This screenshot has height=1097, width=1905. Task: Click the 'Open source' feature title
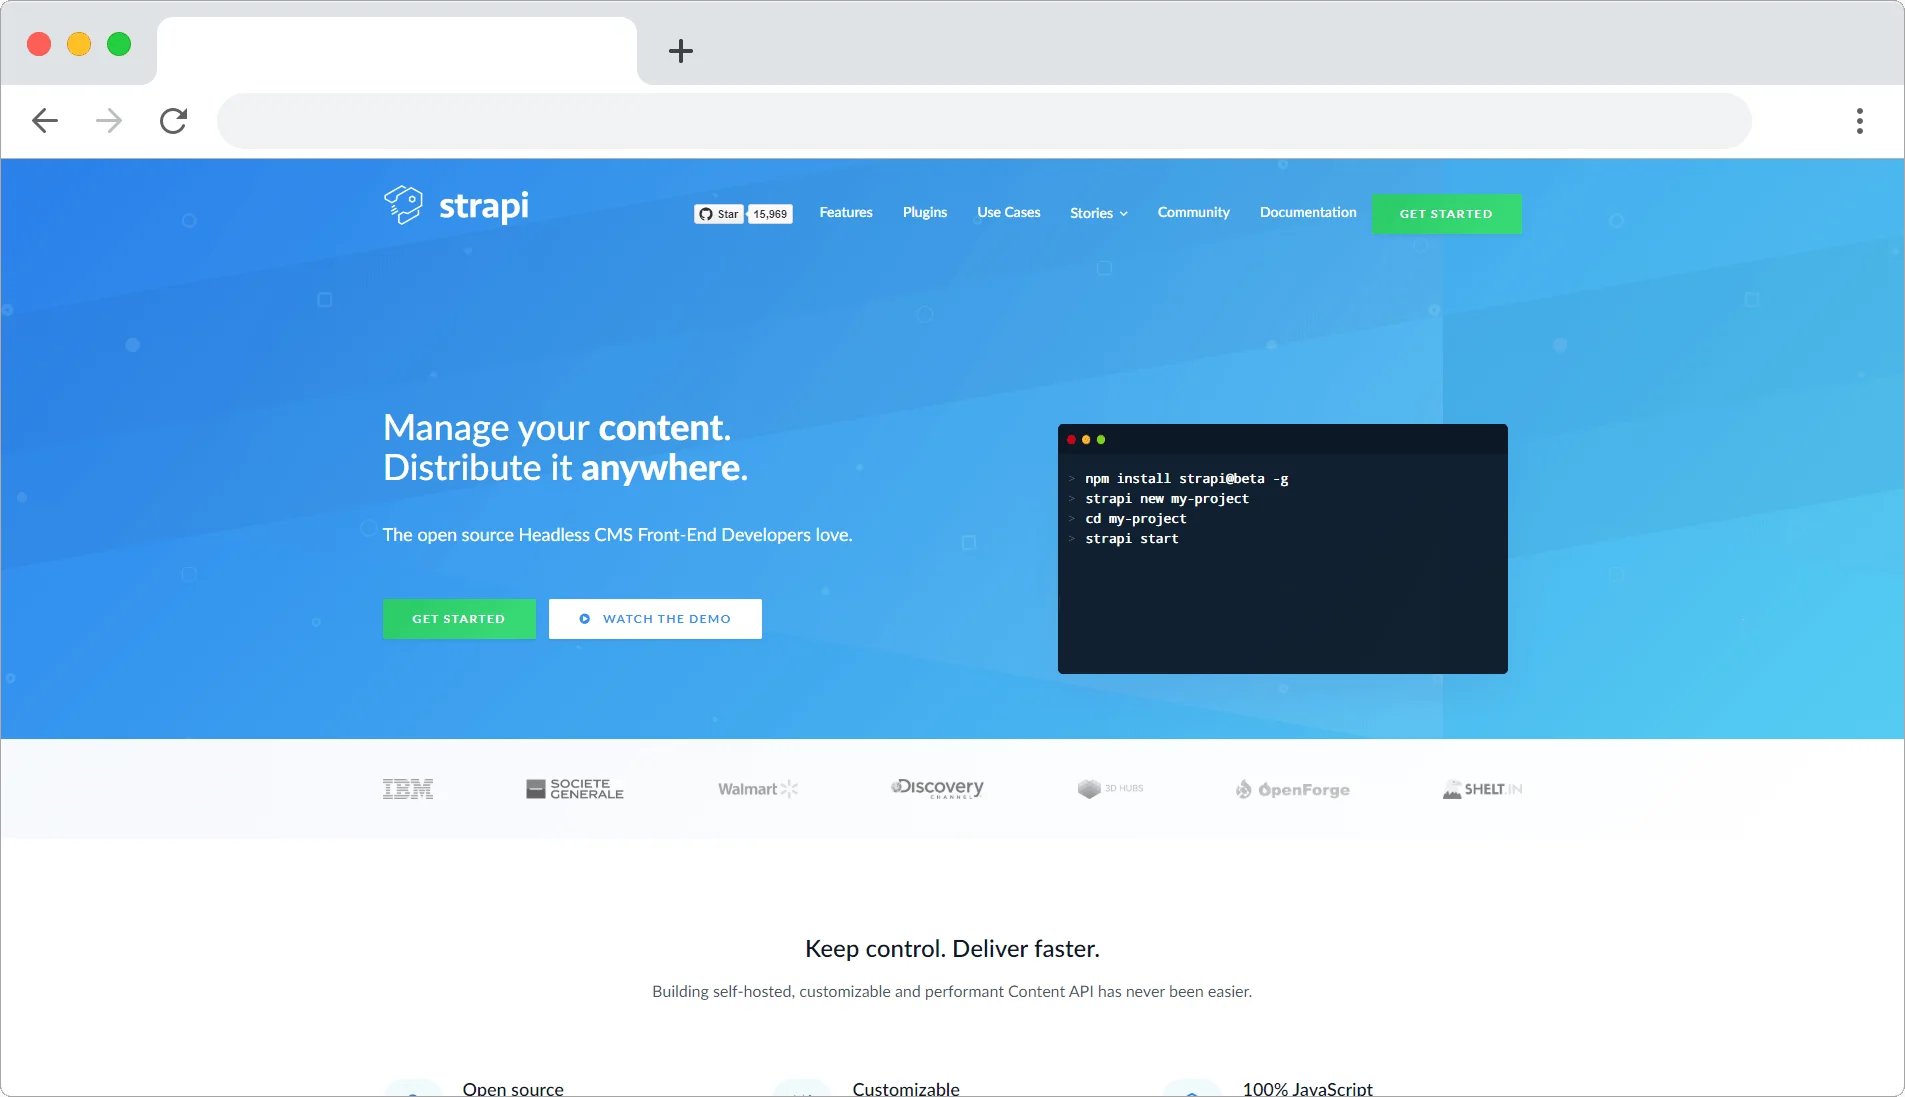[x=513, y=1088]
